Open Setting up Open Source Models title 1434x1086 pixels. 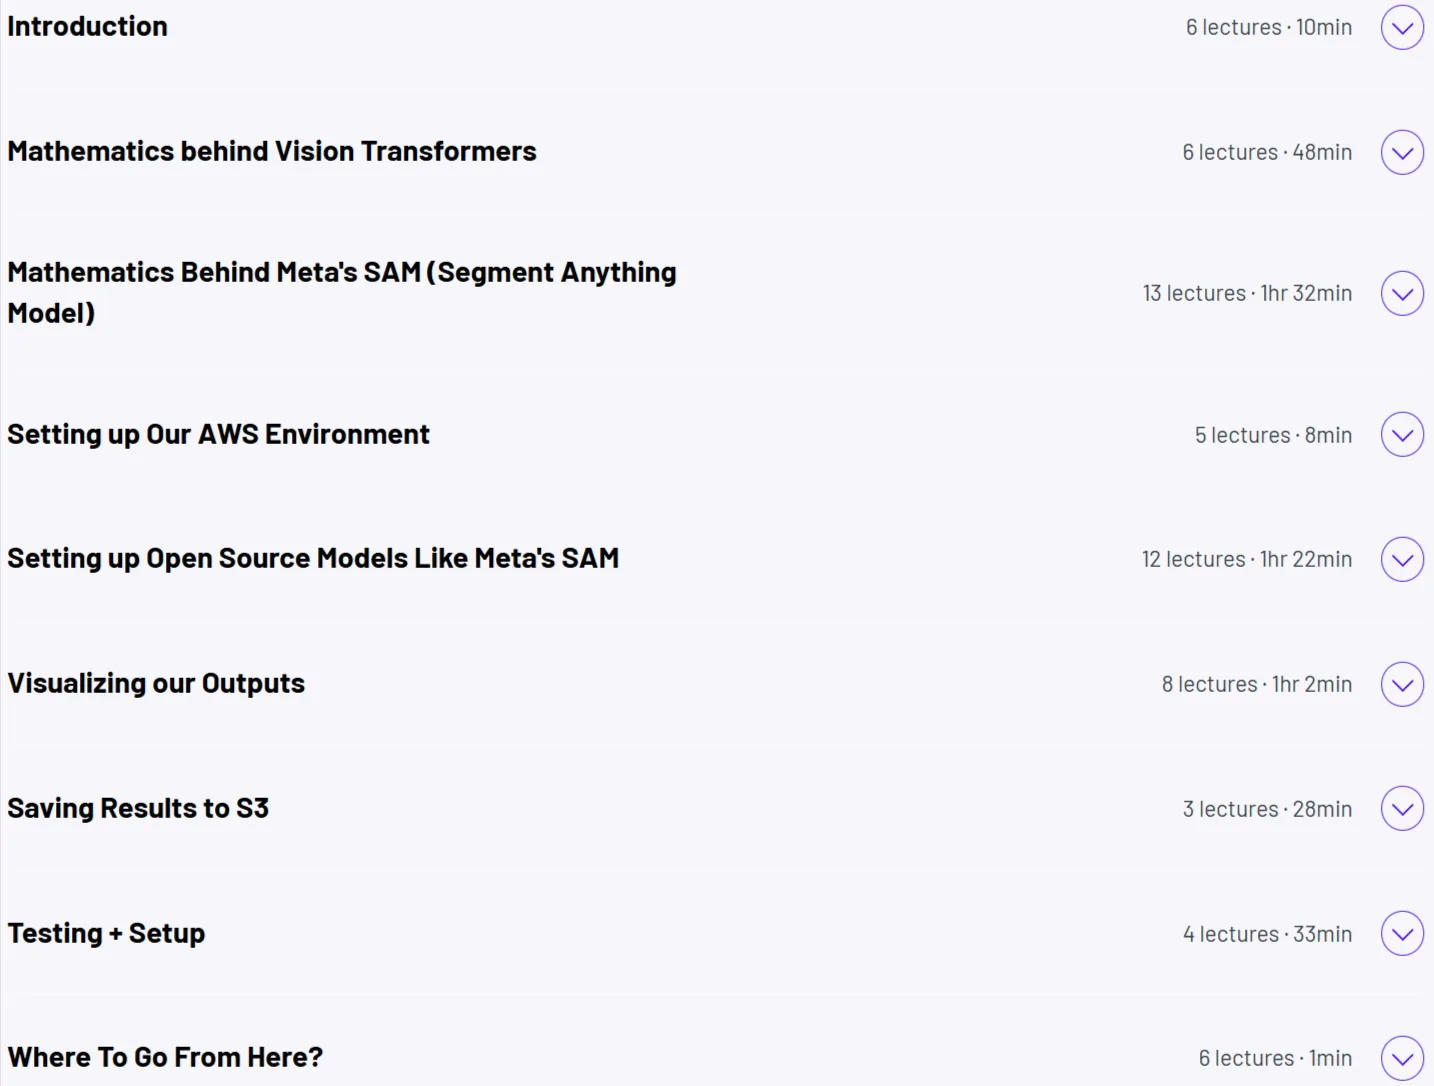313,558
